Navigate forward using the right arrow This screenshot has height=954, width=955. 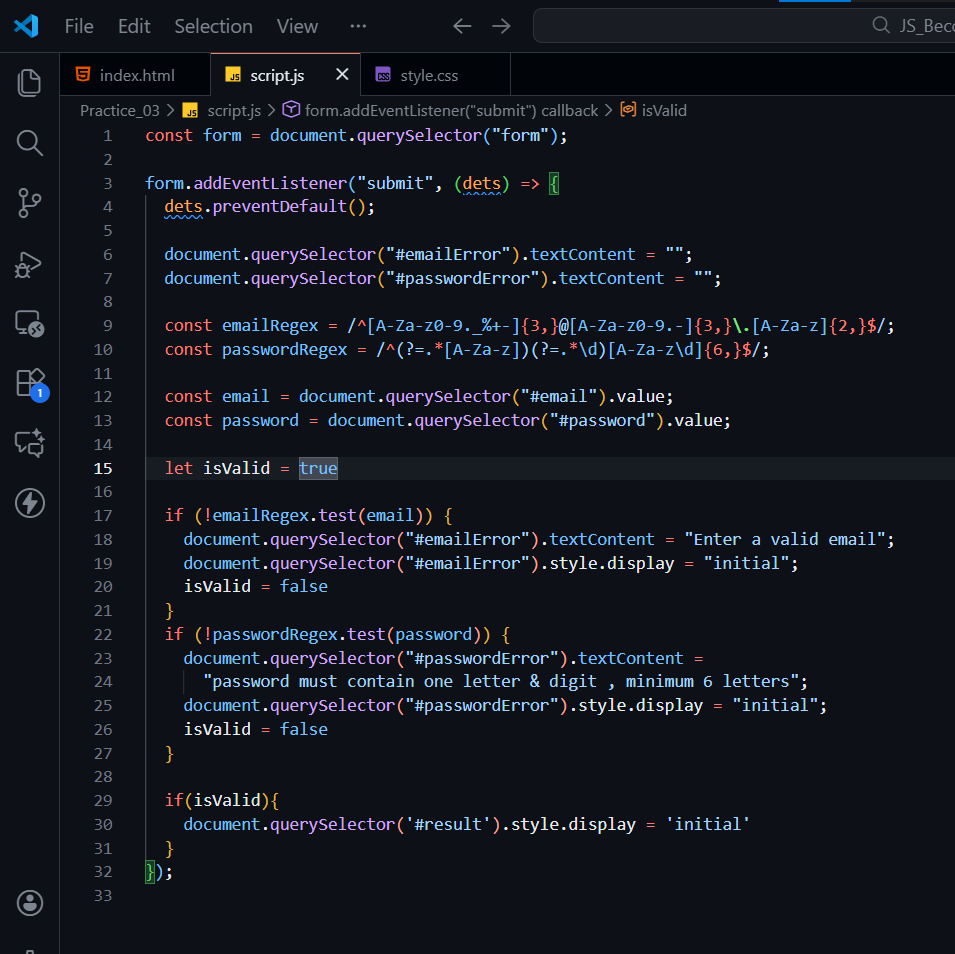point(501,26)
